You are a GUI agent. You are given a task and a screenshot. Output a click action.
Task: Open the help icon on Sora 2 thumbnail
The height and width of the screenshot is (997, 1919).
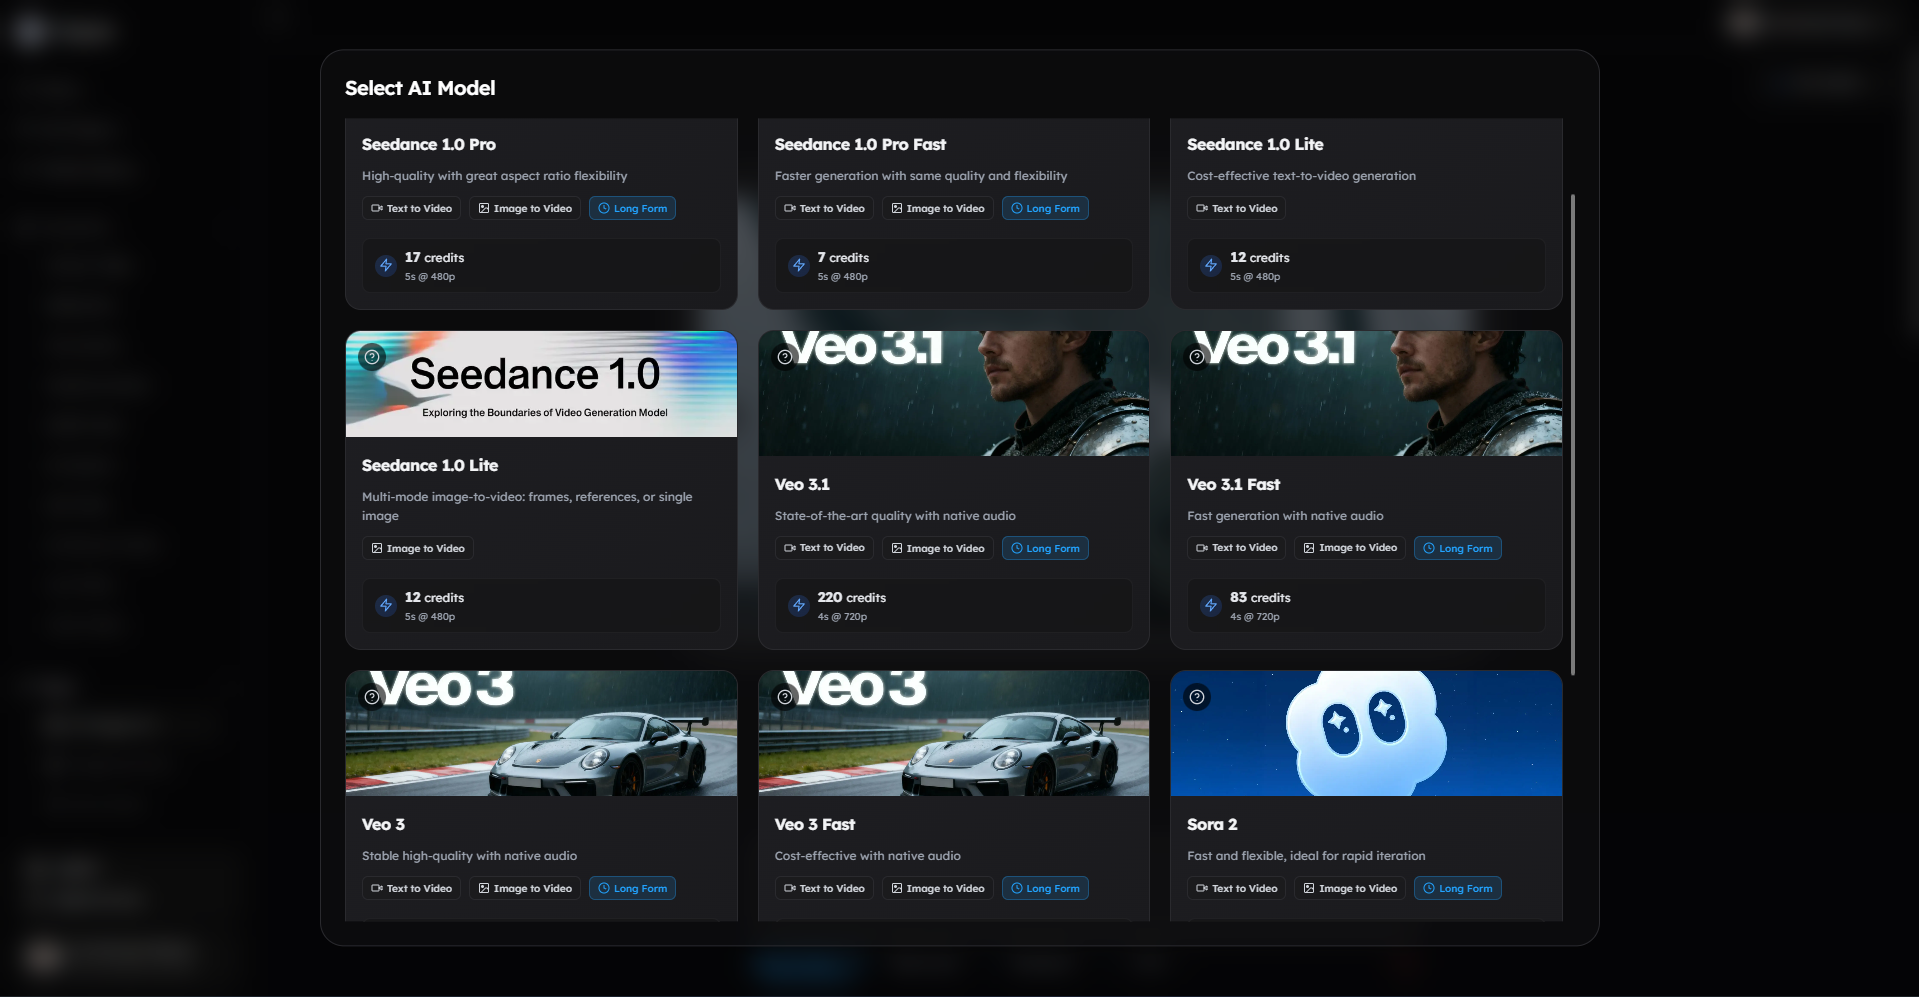click(x=1197, y=697)
